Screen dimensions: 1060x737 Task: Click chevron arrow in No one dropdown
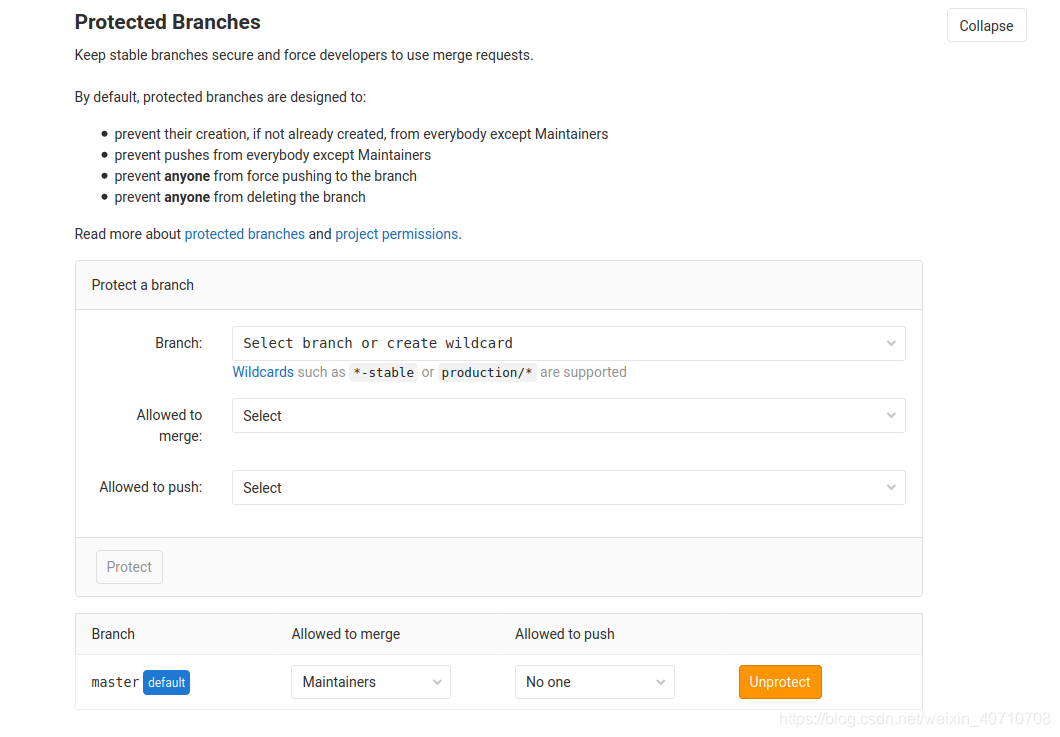tap(660, 682)
